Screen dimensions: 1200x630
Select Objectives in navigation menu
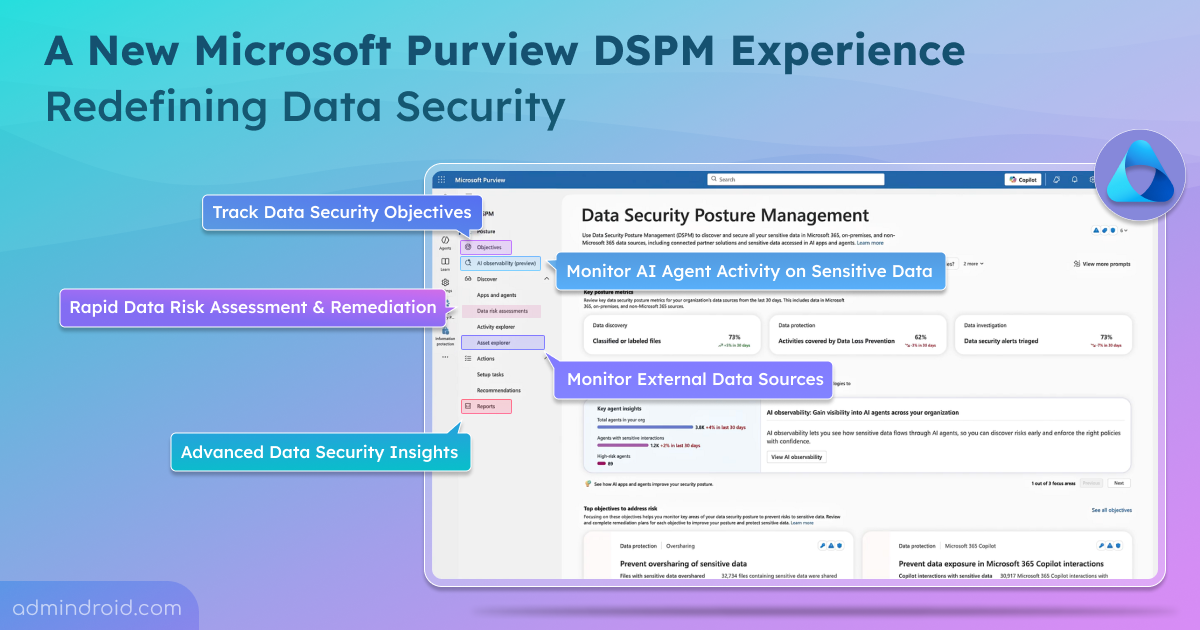click(x=487, y=247)
